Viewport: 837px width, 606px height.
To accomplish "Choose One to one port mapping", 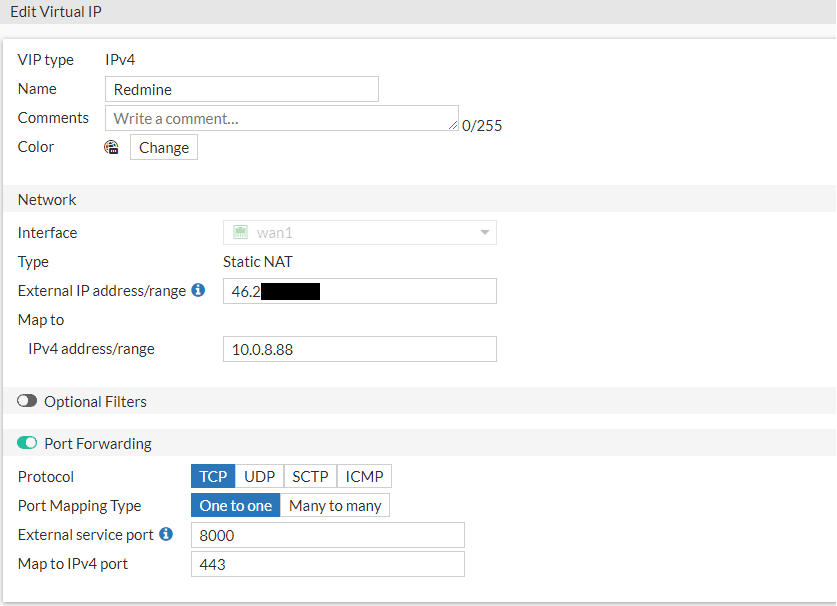I will [235, 505].
